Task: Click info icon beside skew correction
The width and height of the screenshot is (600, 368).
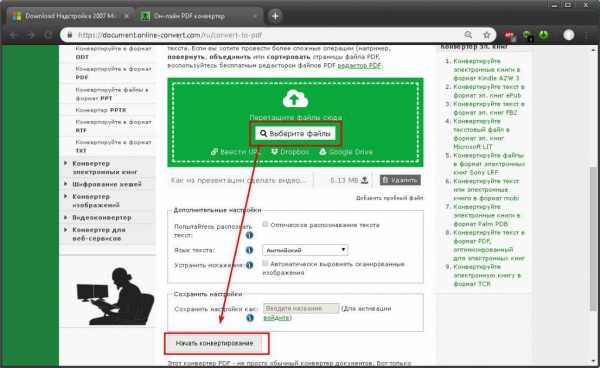Action: coord(249,265)
